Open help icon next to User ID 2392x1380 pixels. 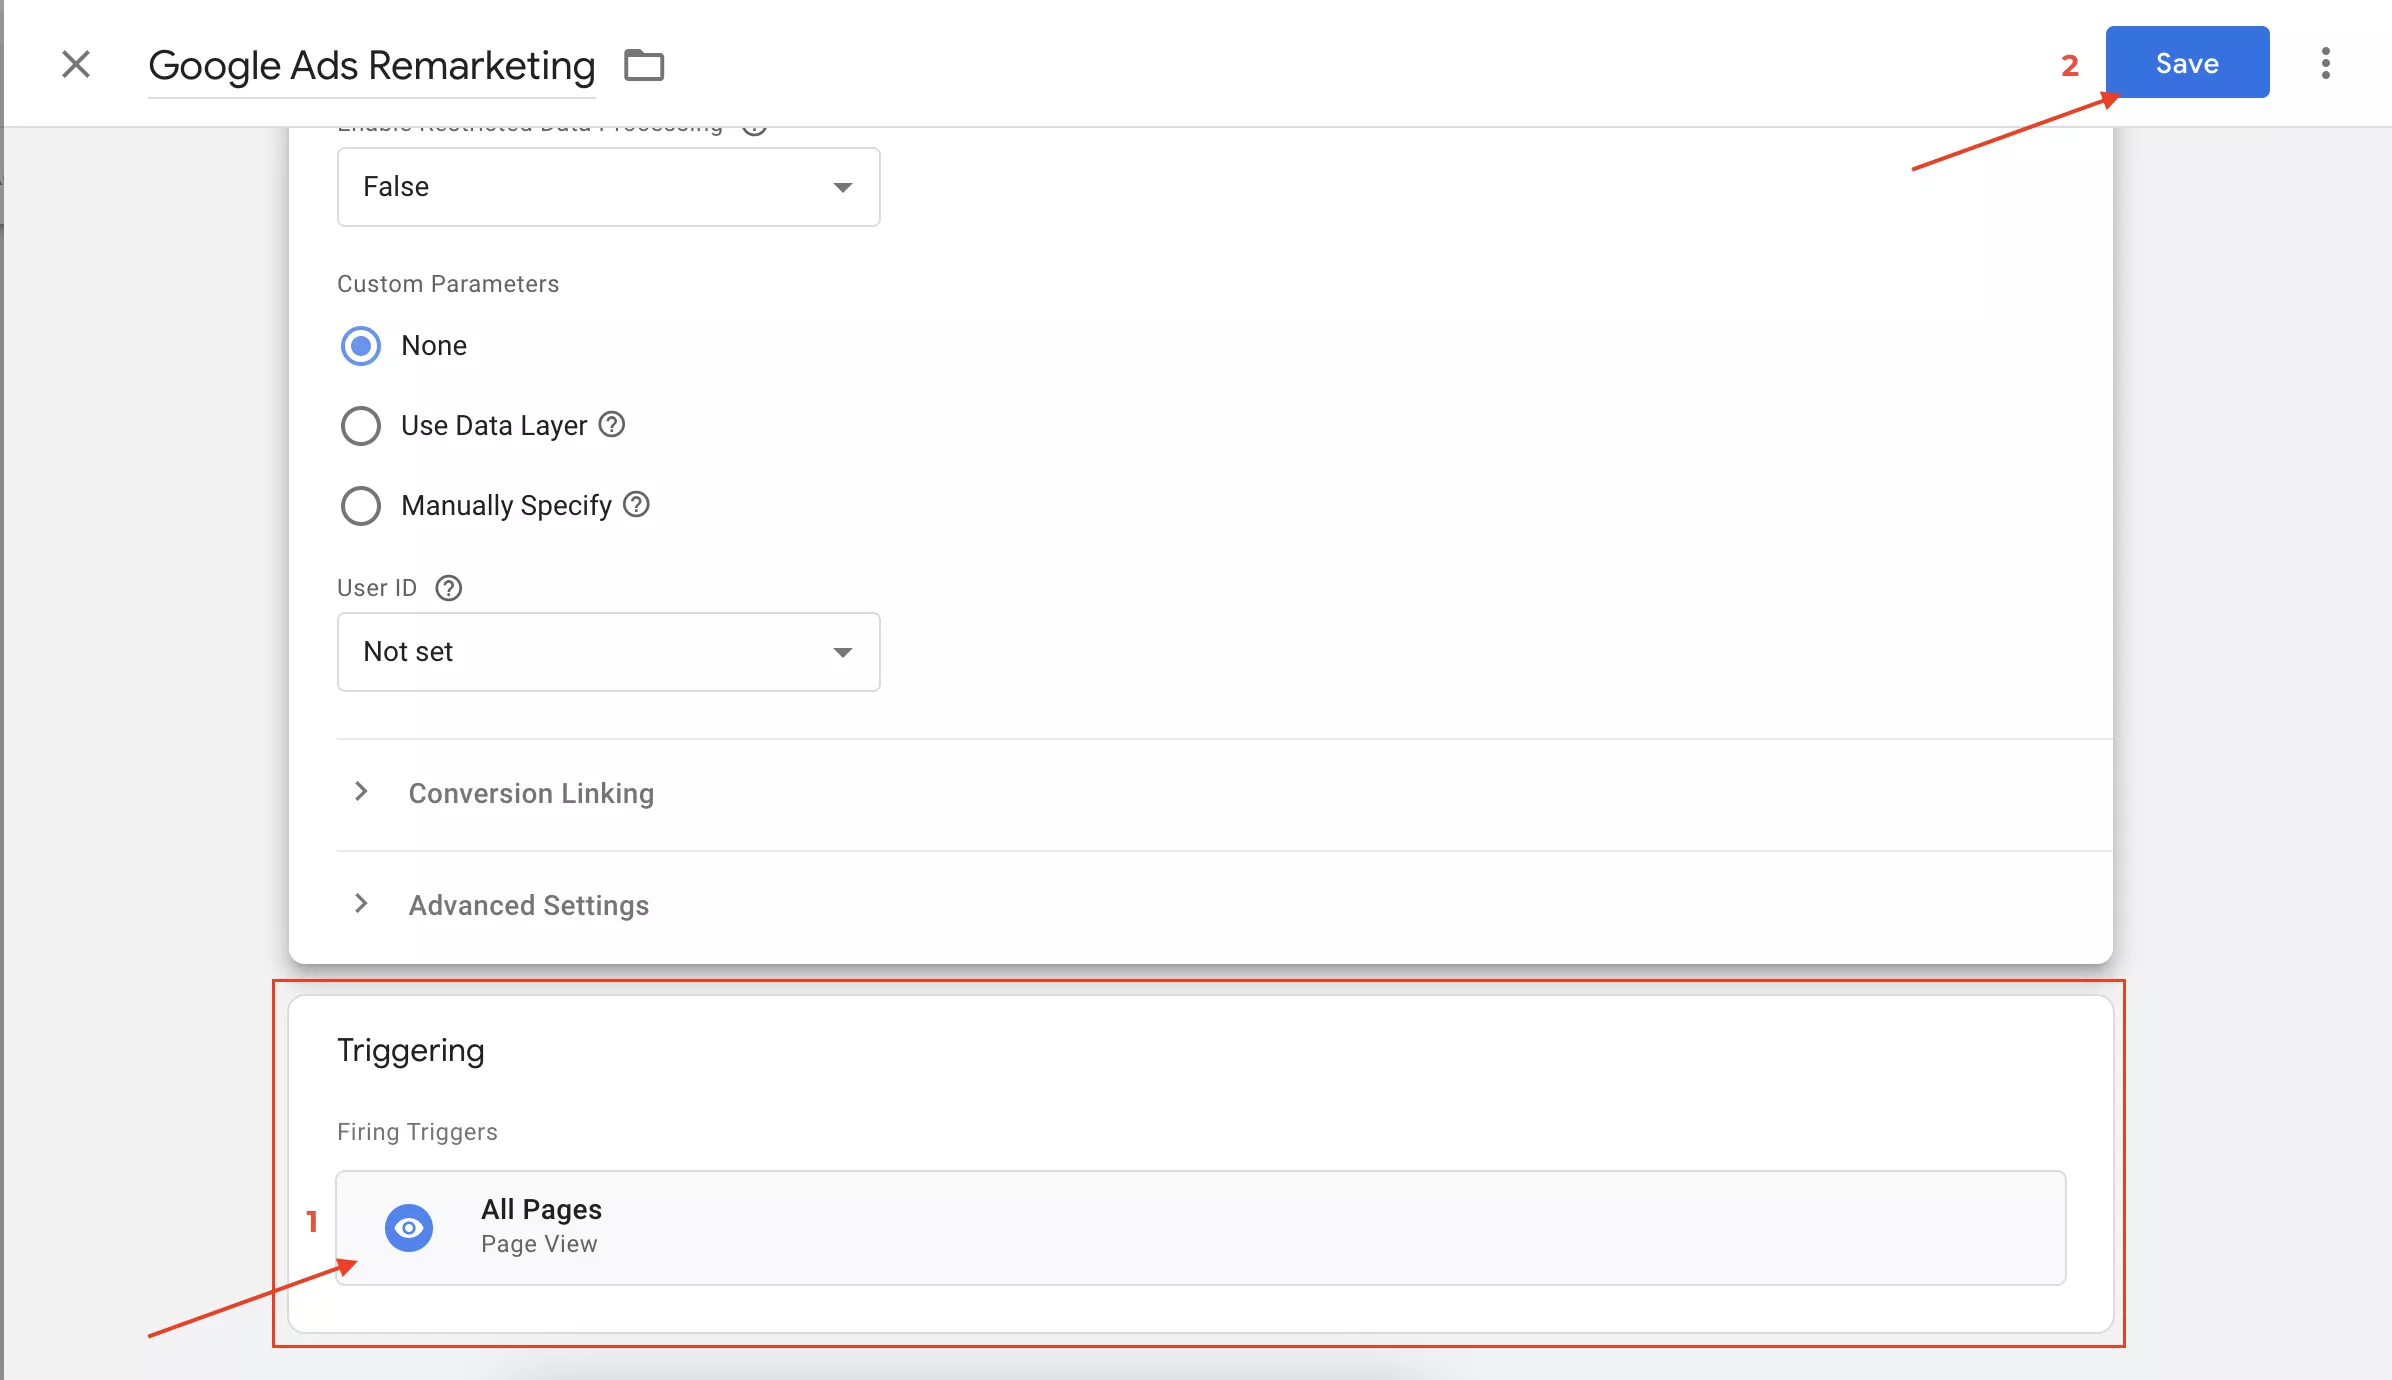pos(449,588)
